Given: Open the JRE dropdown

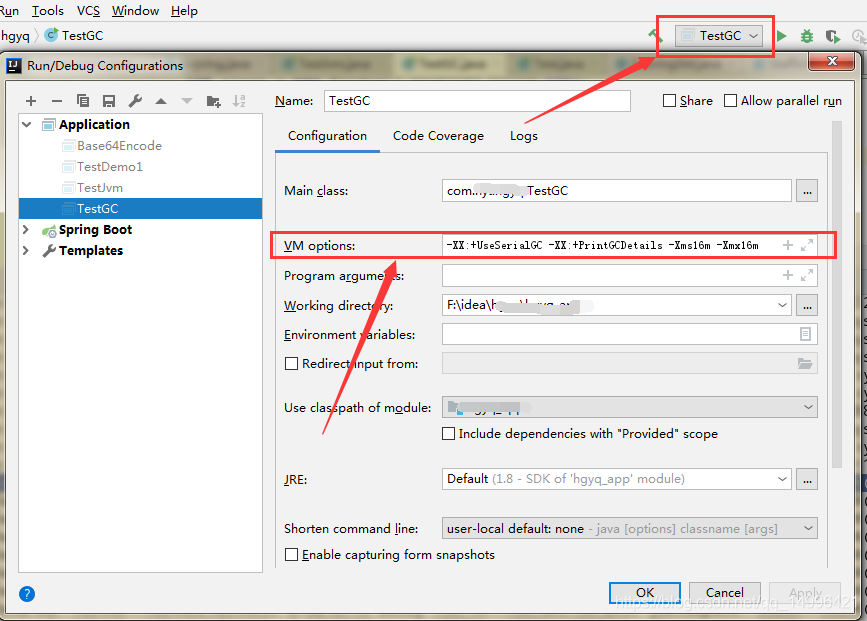Looking at the screenshot, I should click(782, 479).
